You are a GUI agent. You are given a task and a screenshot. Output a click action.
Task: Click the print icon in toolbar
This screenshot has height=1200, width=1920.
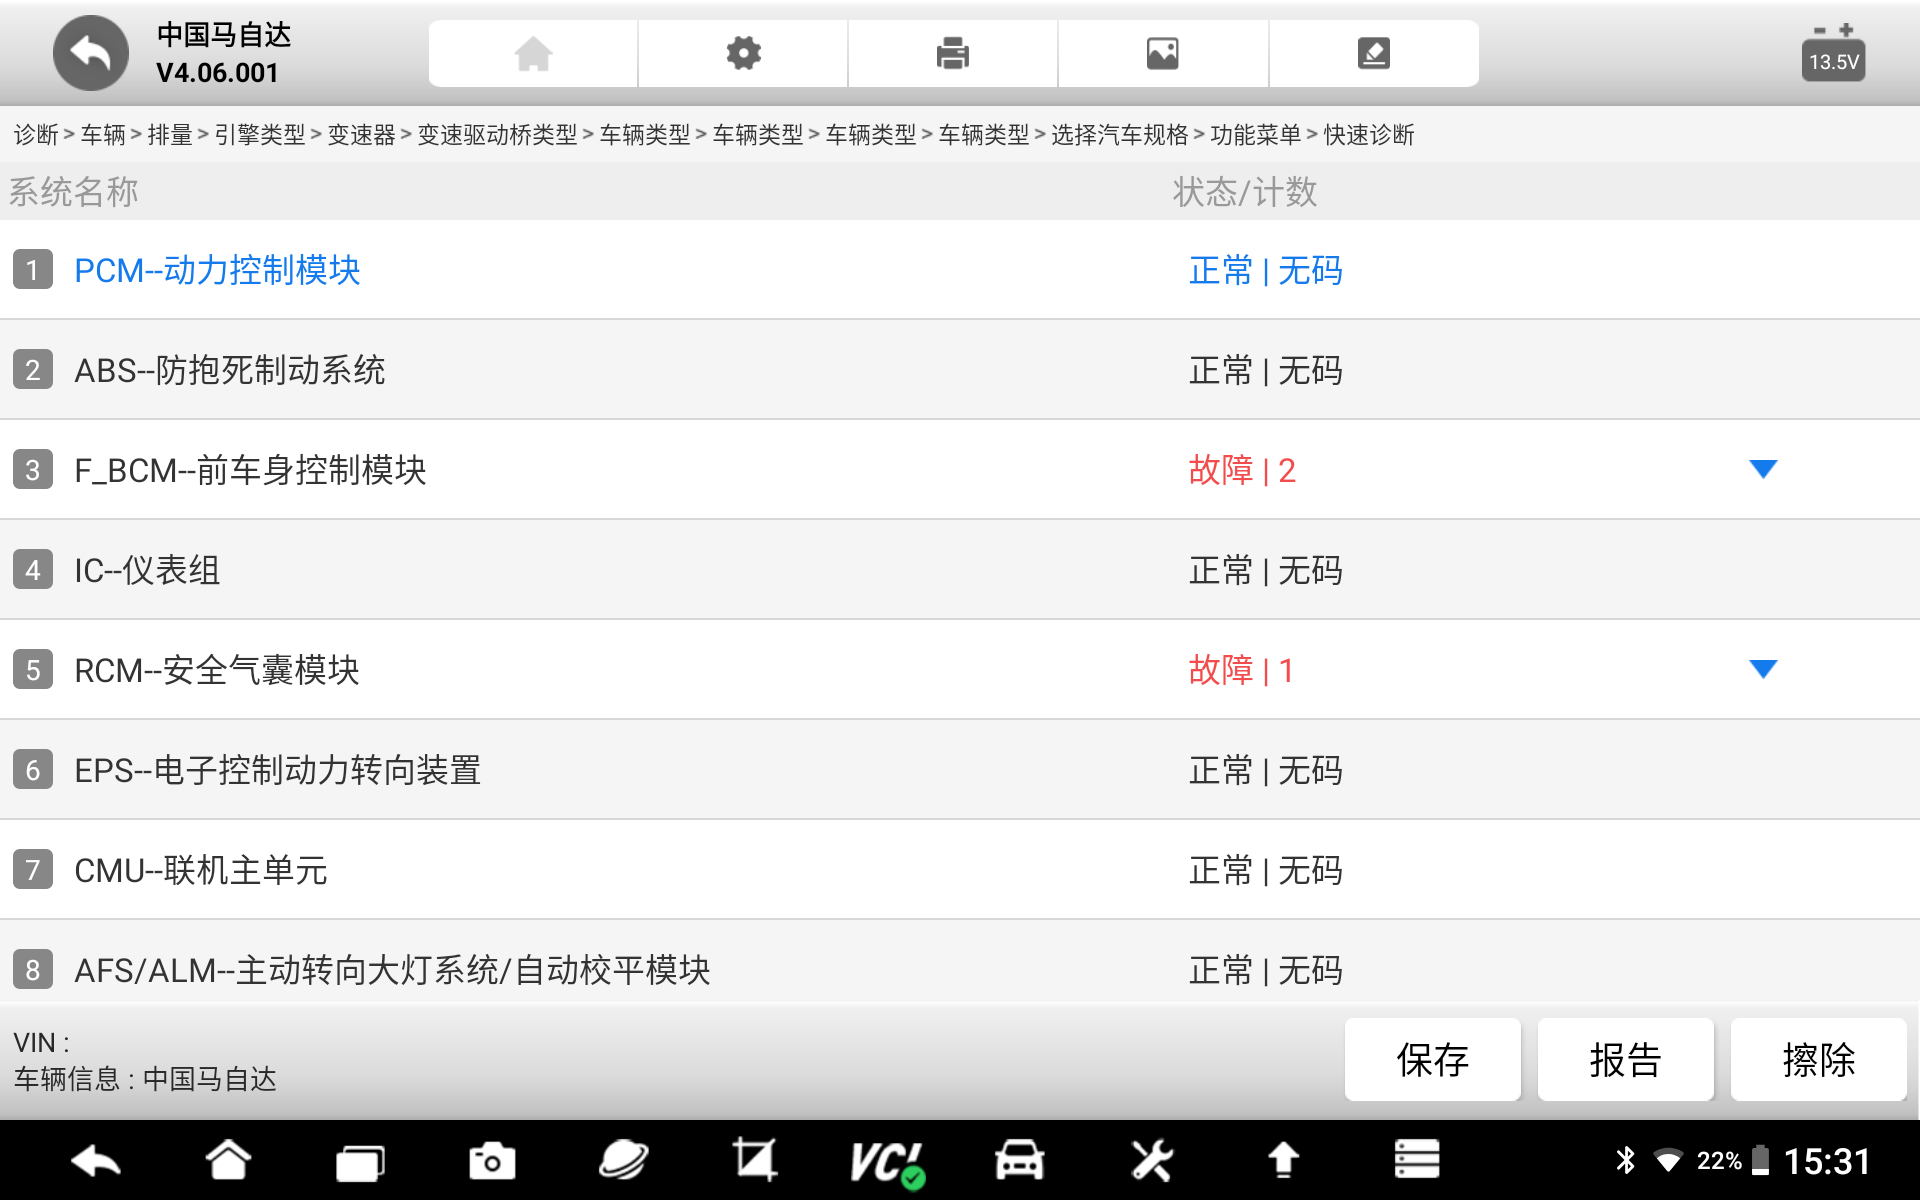coord(952,54)
